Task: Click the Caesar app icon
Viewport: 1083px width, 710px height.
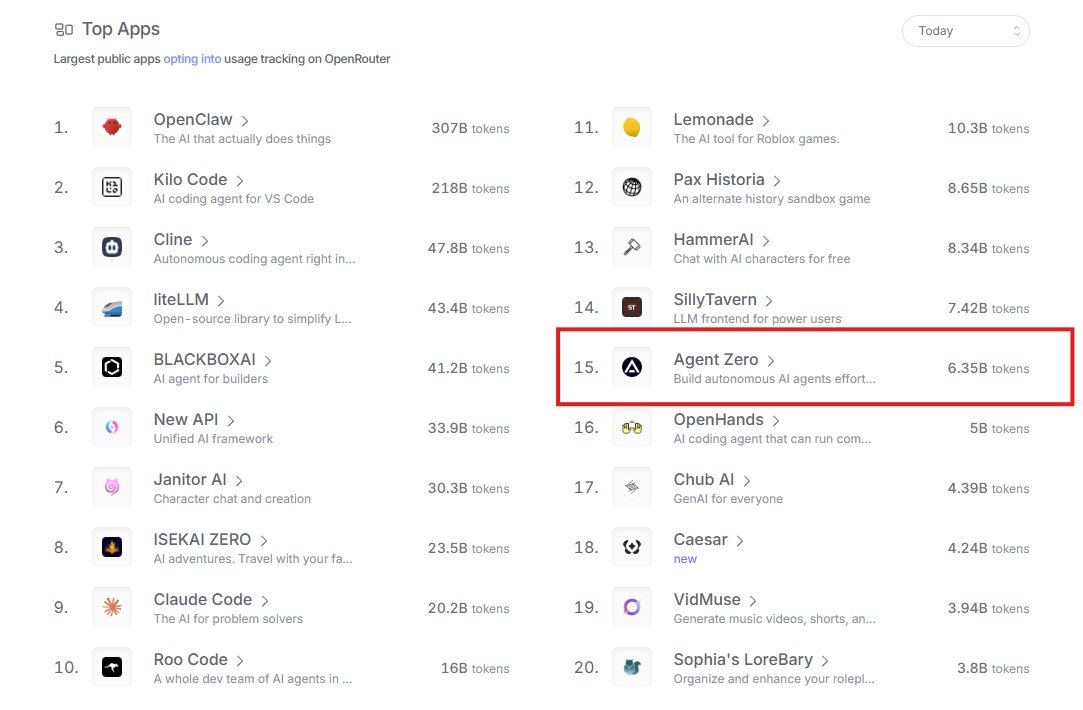Action: coord(632,548)
